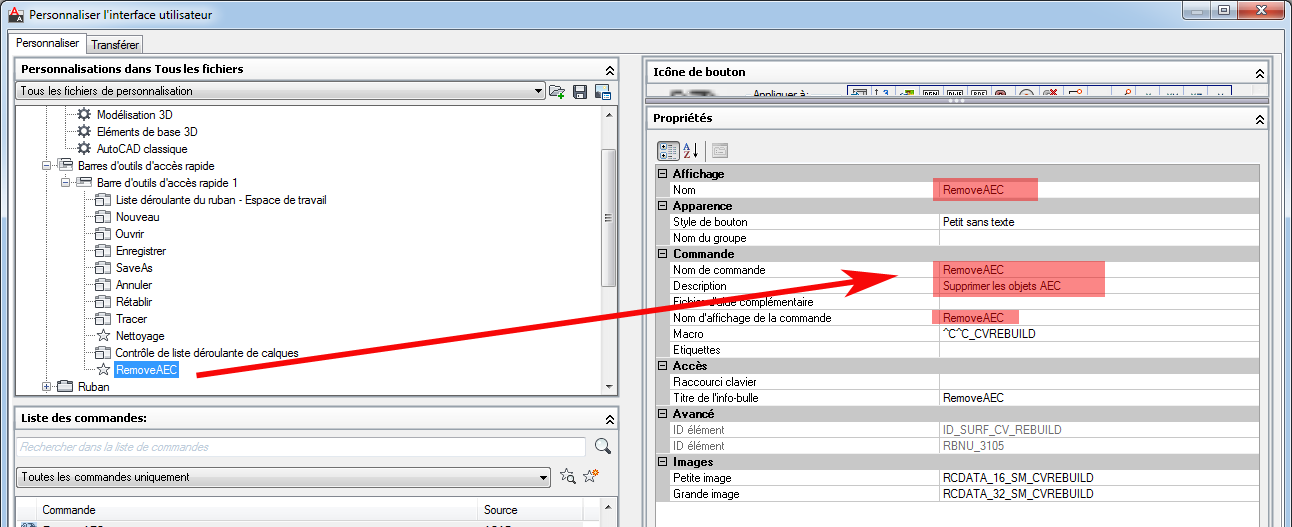
Task: Click the gear icon for AutoCAD classique
Action: [x=84, y=149]
